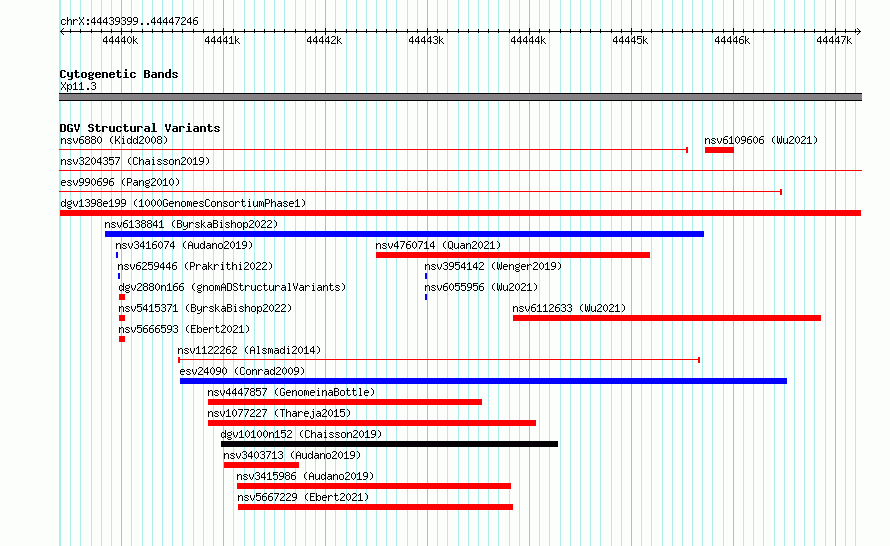Select the esv24090 (Conrad2009) blue bar

[484, 381]
